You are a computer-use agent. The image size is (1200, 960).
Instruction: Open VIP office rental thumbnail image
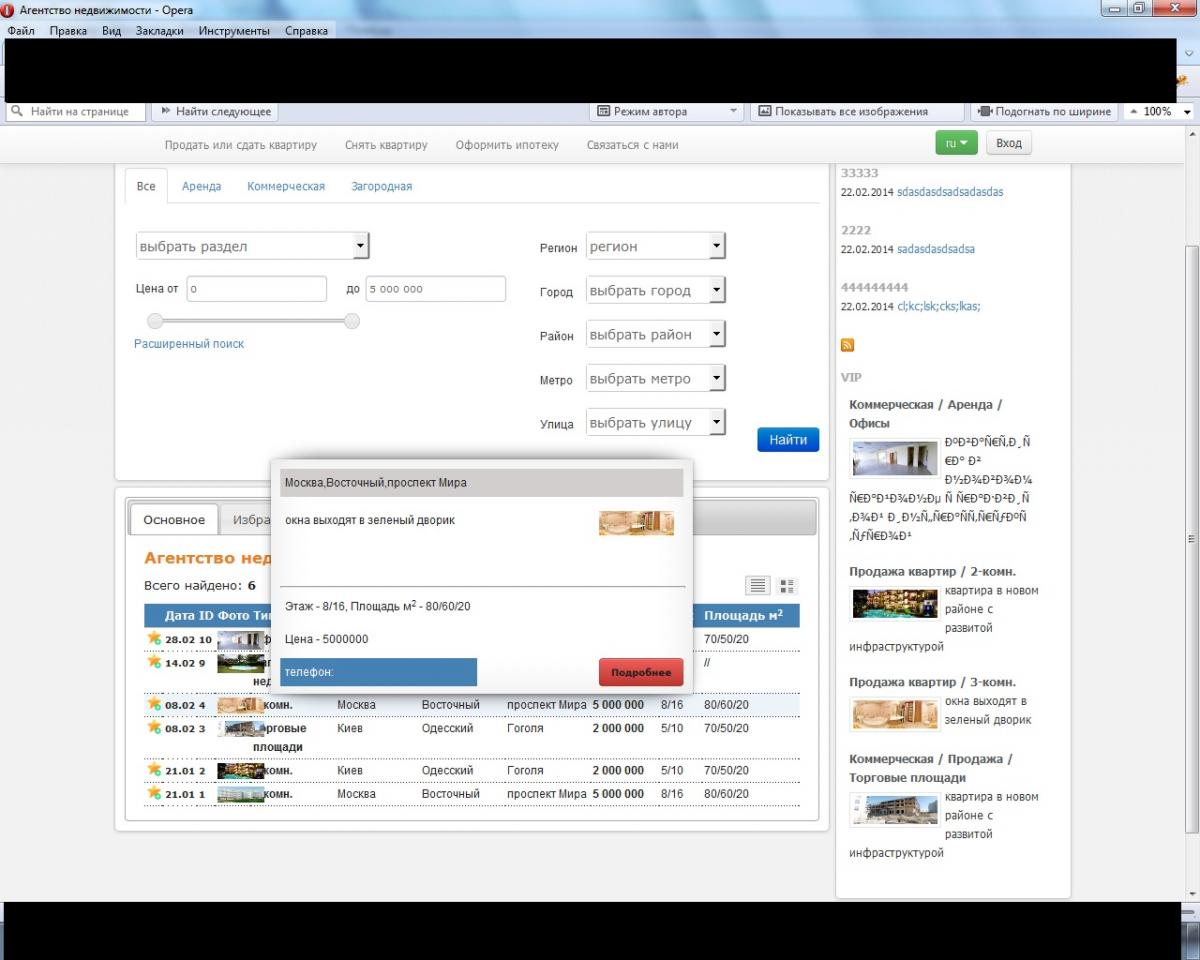coord(894,458)
